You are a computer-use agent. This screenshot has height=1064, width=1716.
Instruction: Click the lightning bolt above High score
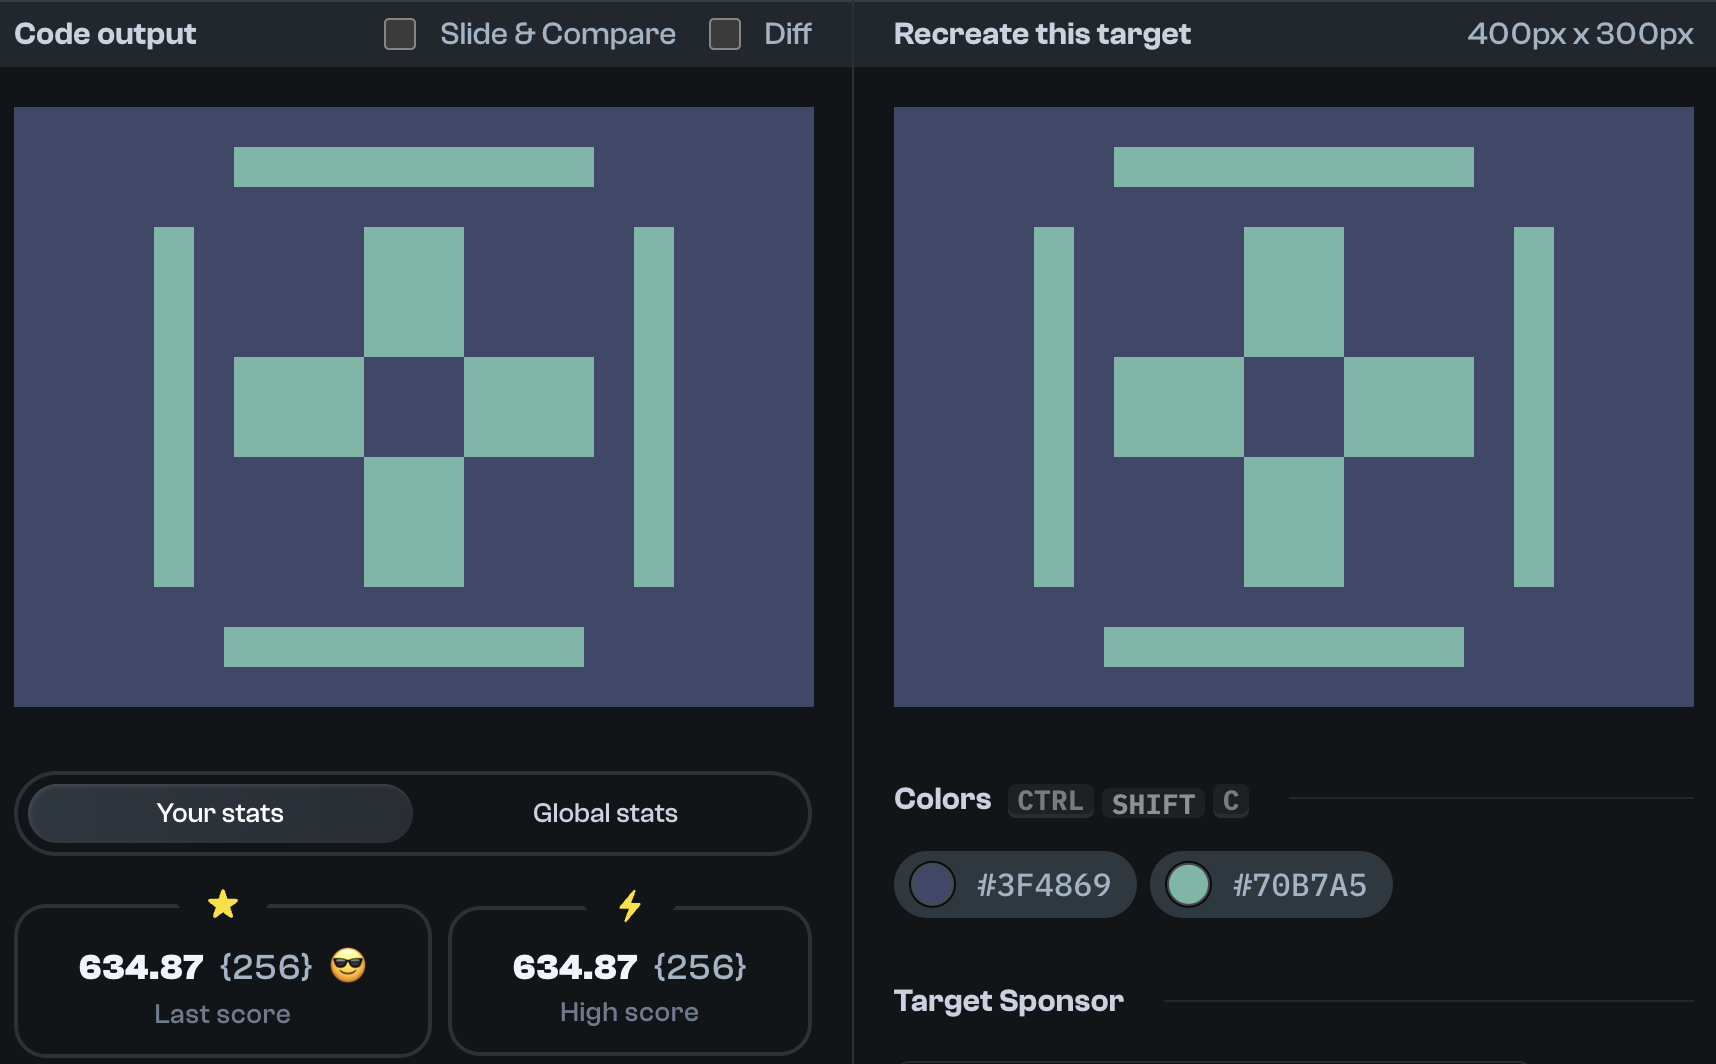(629, 903)
